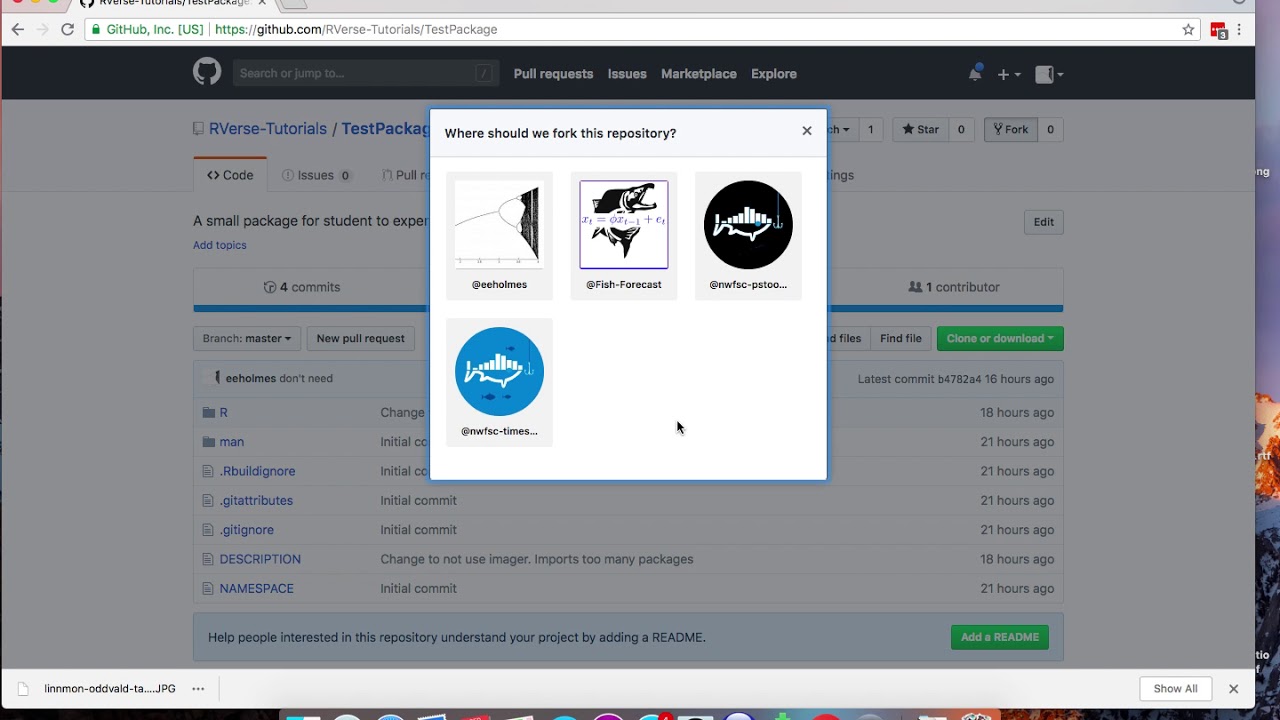The image size is (1280, 720).
Task: Open the notifications bell
Action: [x=975, y=74]
